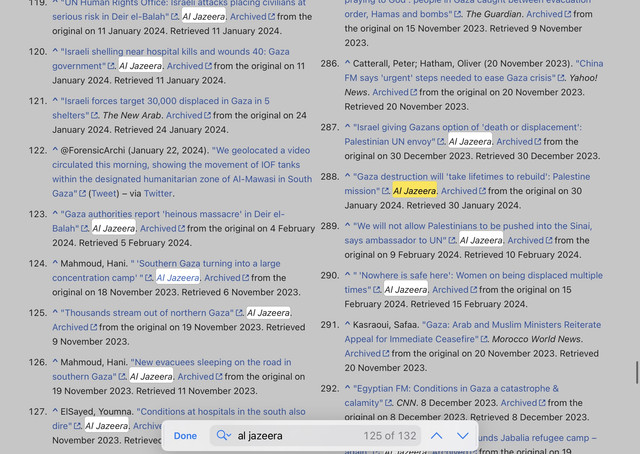640x454 pixels.
Task: Click the yellow highlighted 'Al Jazeera' match
Action: (x=414, y=191)
